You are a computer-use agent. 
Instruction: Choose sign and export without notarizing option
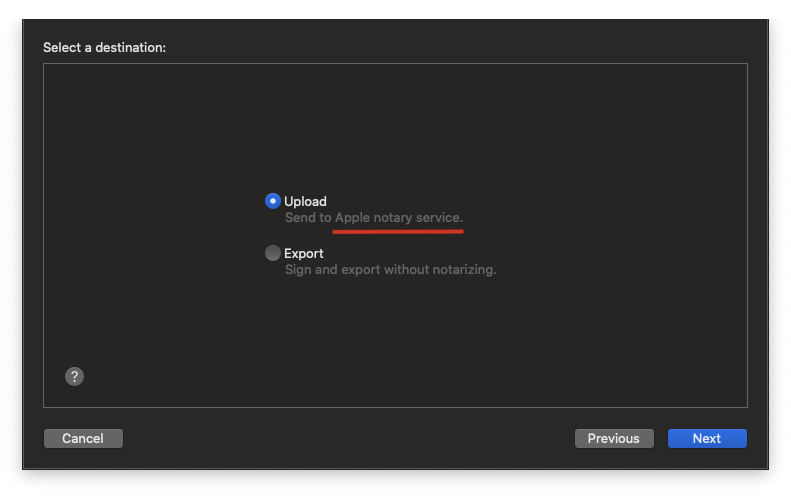272,253
